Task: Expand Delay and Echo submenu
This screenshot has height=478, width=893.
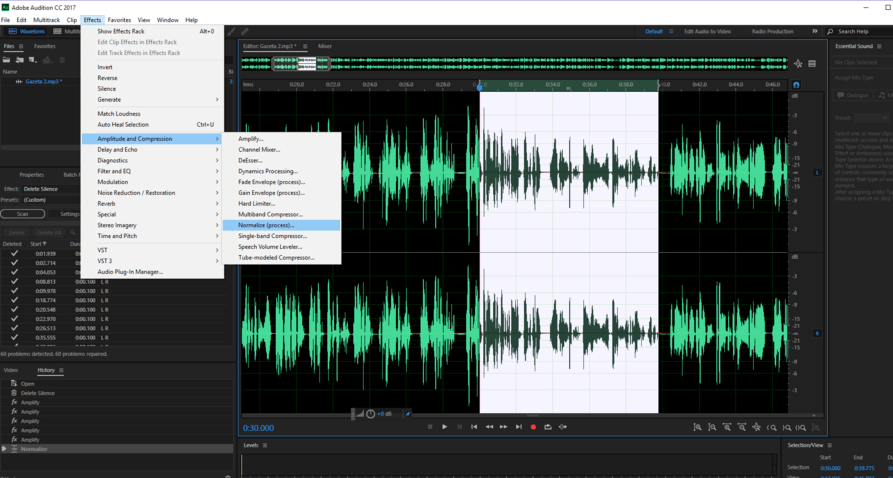Action: click(x=153, y=150)
